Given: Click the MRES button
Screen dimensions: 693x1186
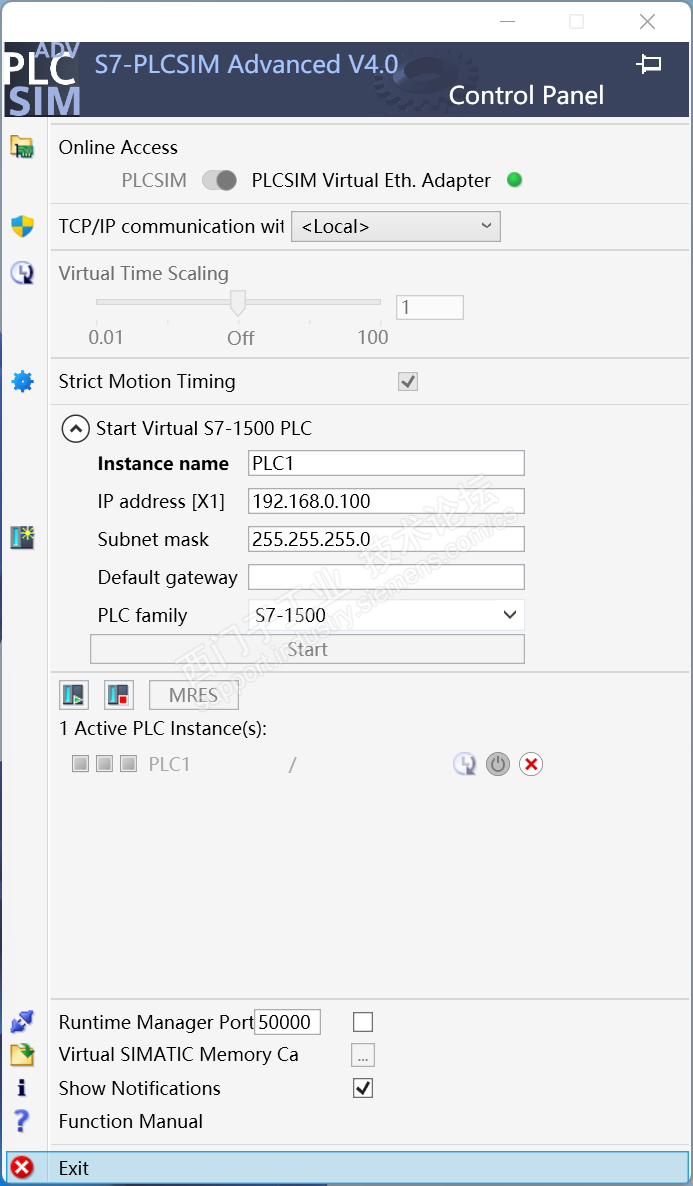Looking at the screenshot, I should [194, 695].
